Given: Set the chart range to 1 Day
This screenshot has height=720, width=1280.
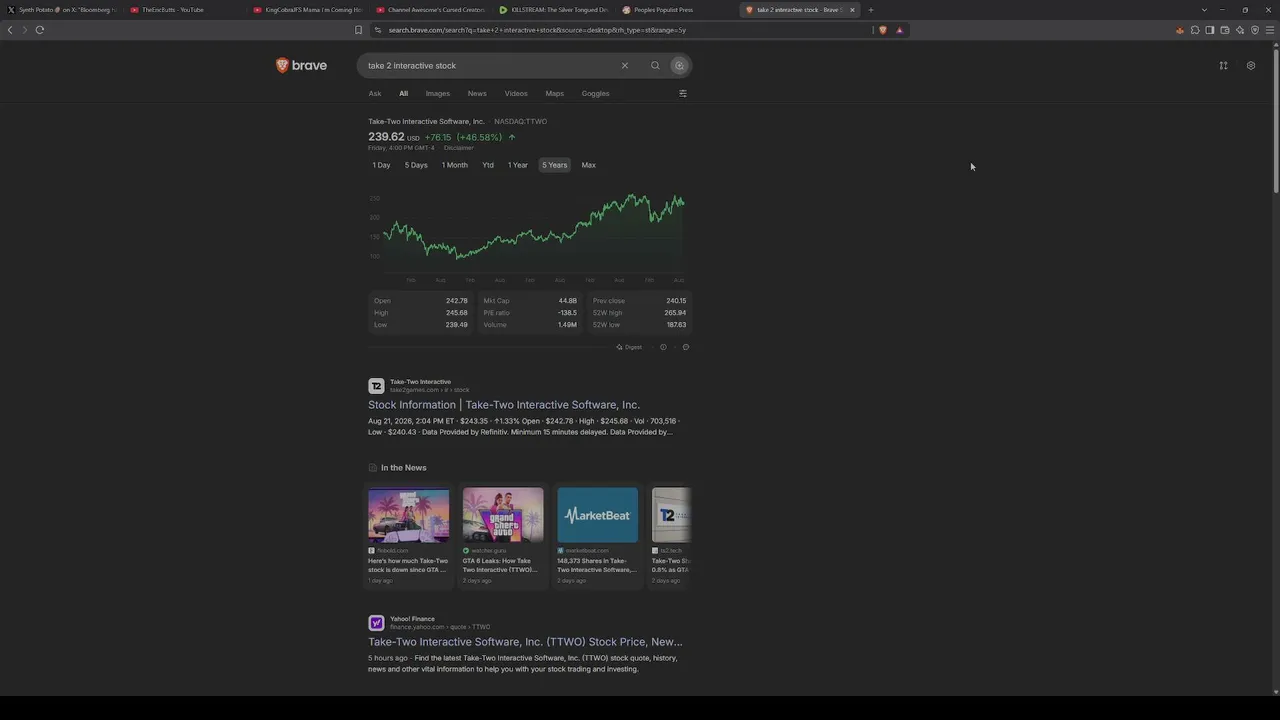Looking at the screenshot, I should point(382,165).
